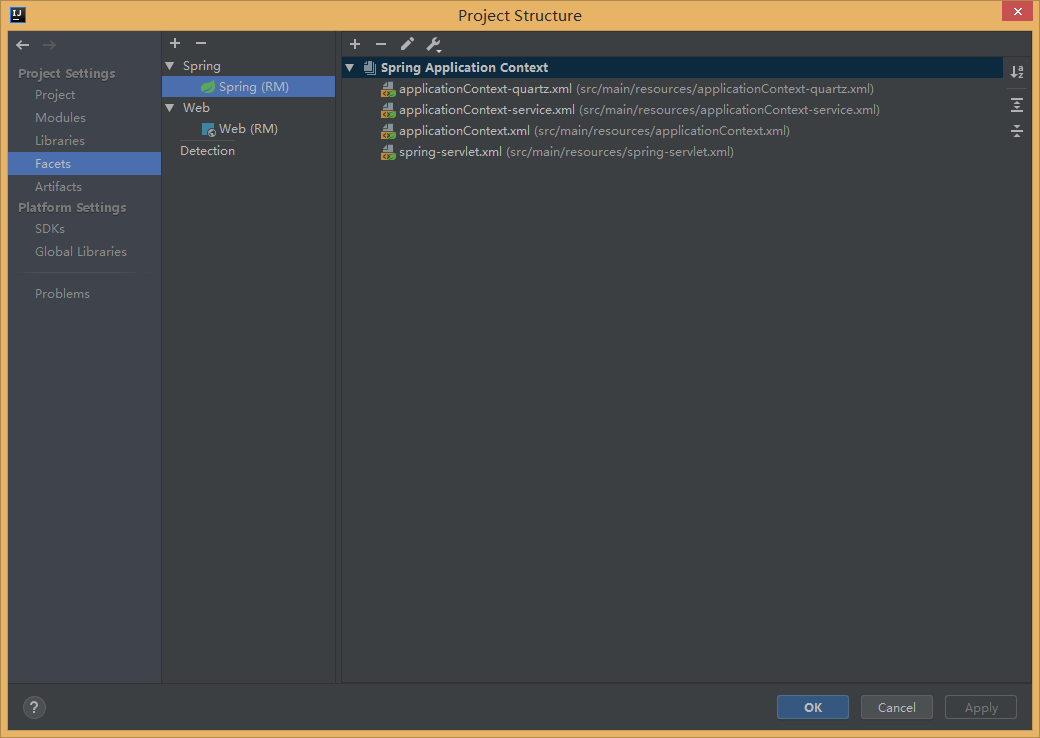Open the Problems page
Screen dimensions: 1040x738
pos(62,293)
